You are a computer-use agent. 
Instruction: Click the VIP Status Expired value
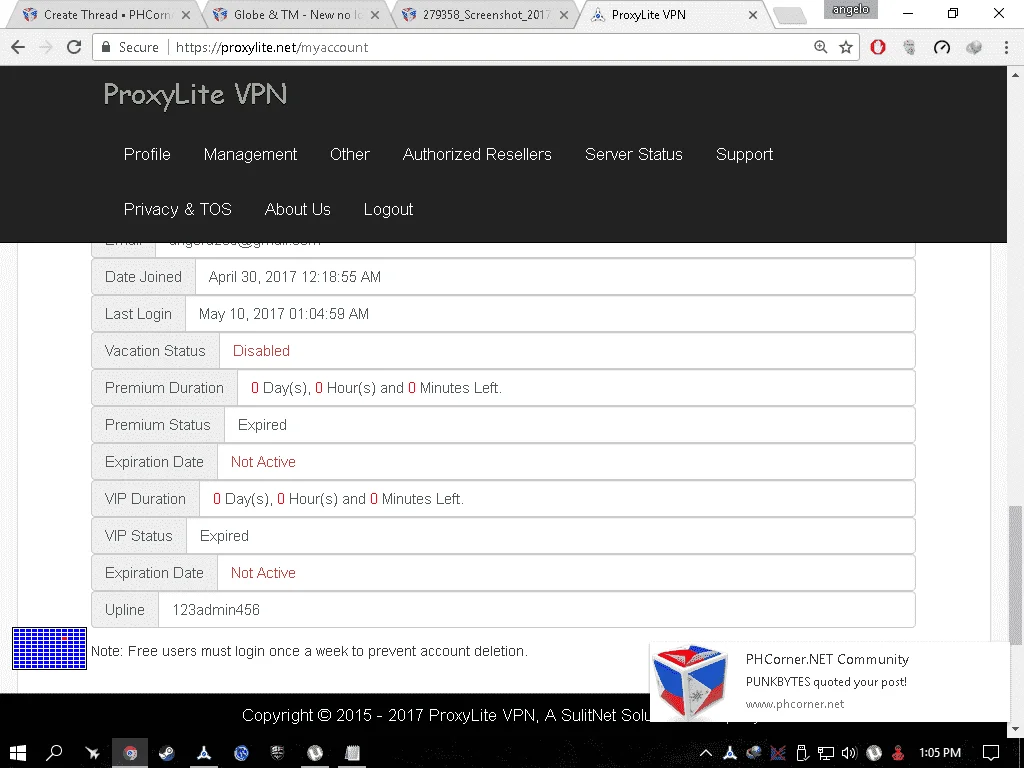click(x=224, y=536)
